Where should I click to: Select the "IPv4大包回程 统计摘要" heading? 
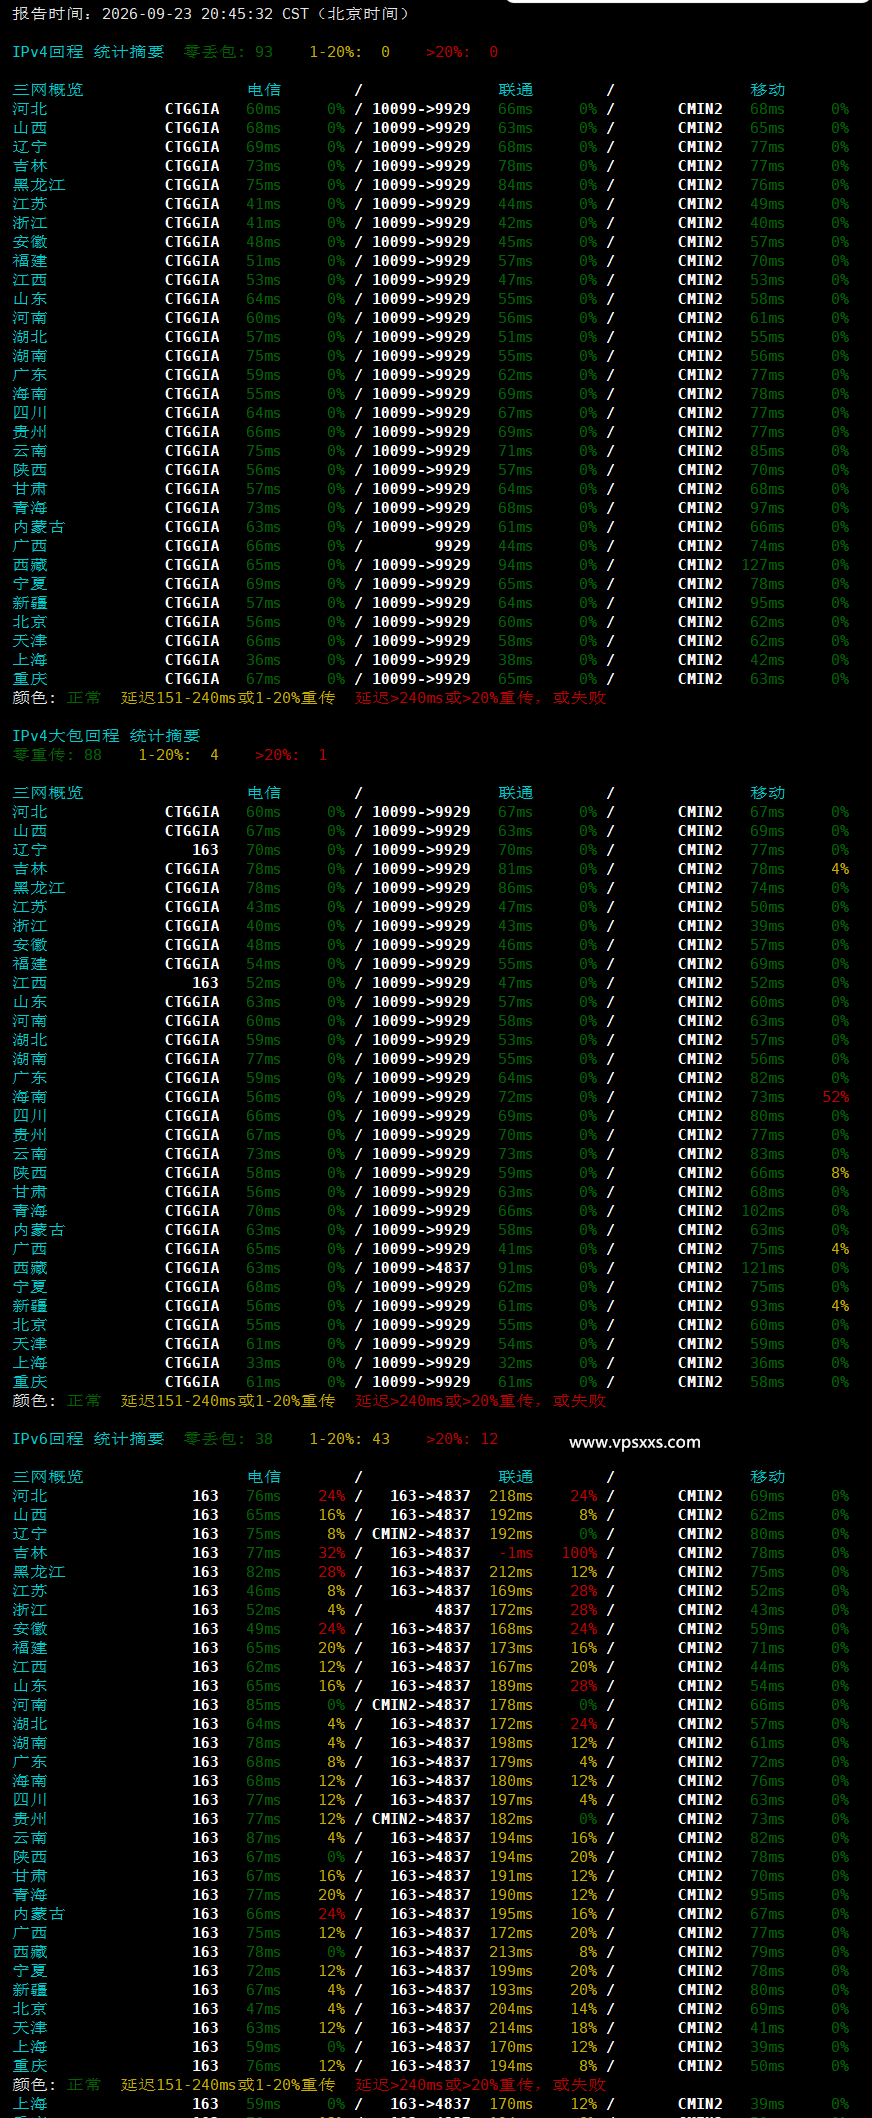tap(106, 736)
